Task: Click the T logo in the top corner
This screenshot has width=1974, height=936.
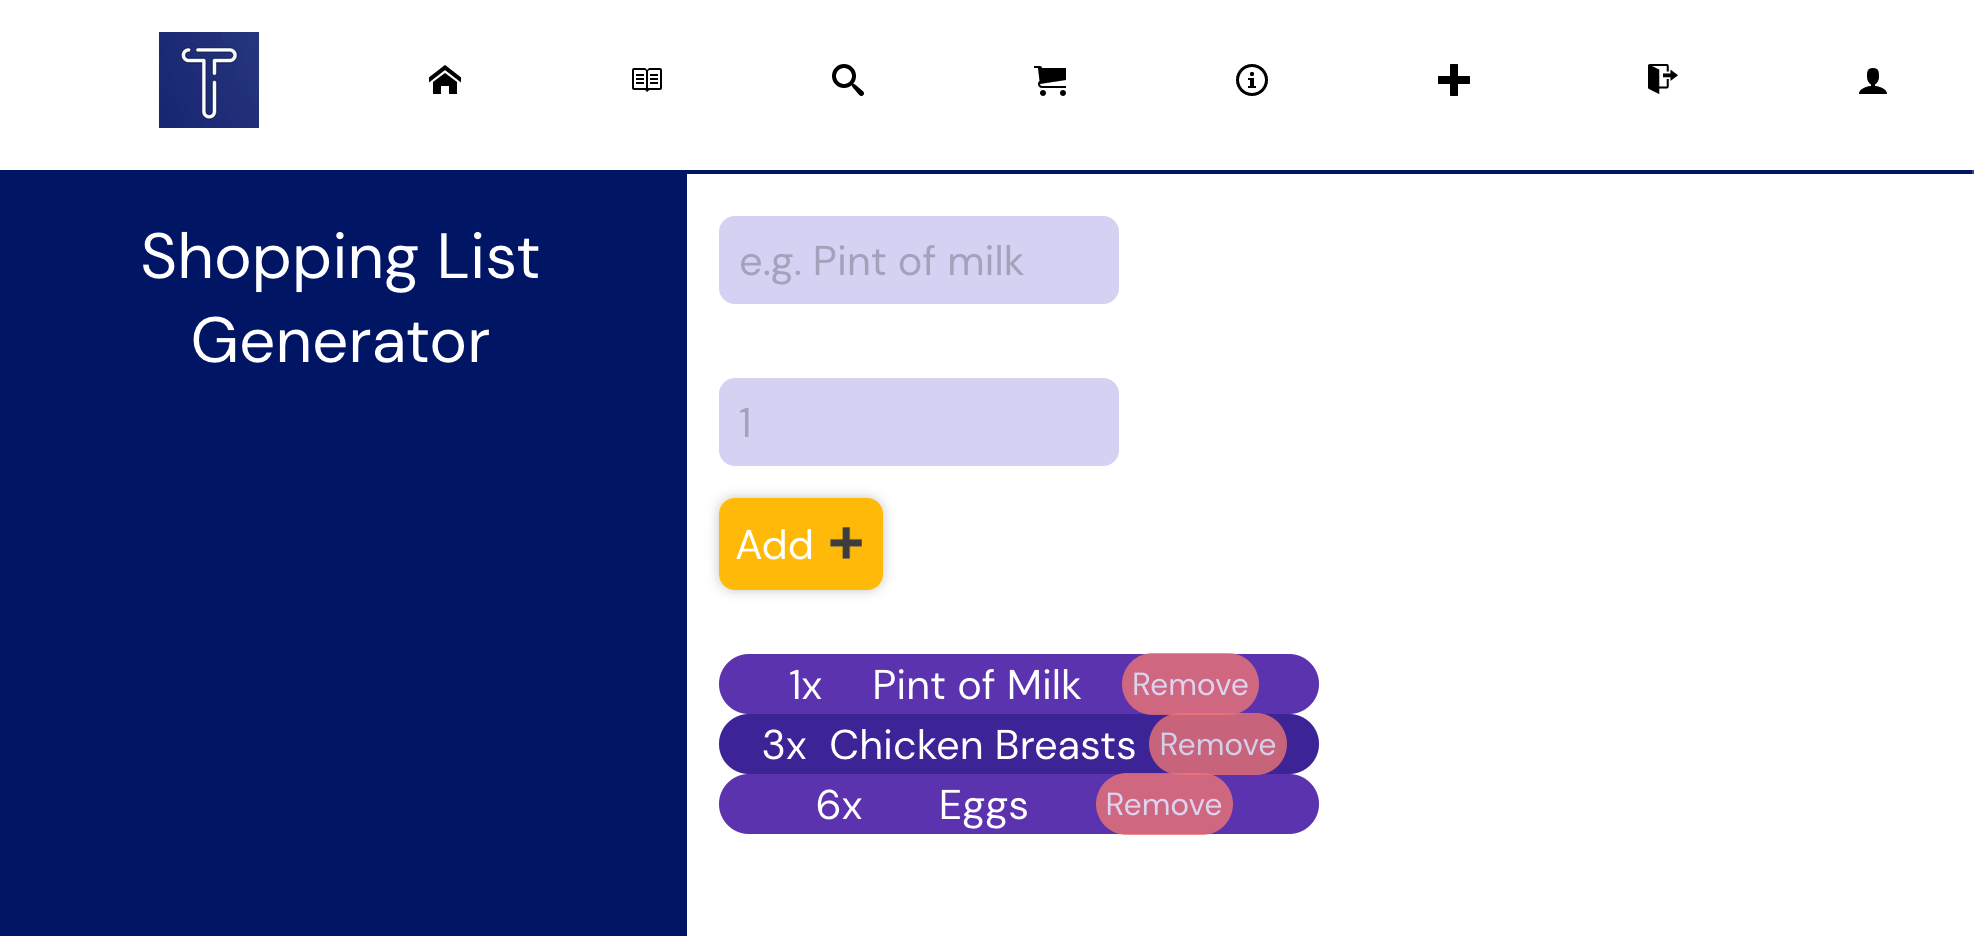Action: coord(208,79)
